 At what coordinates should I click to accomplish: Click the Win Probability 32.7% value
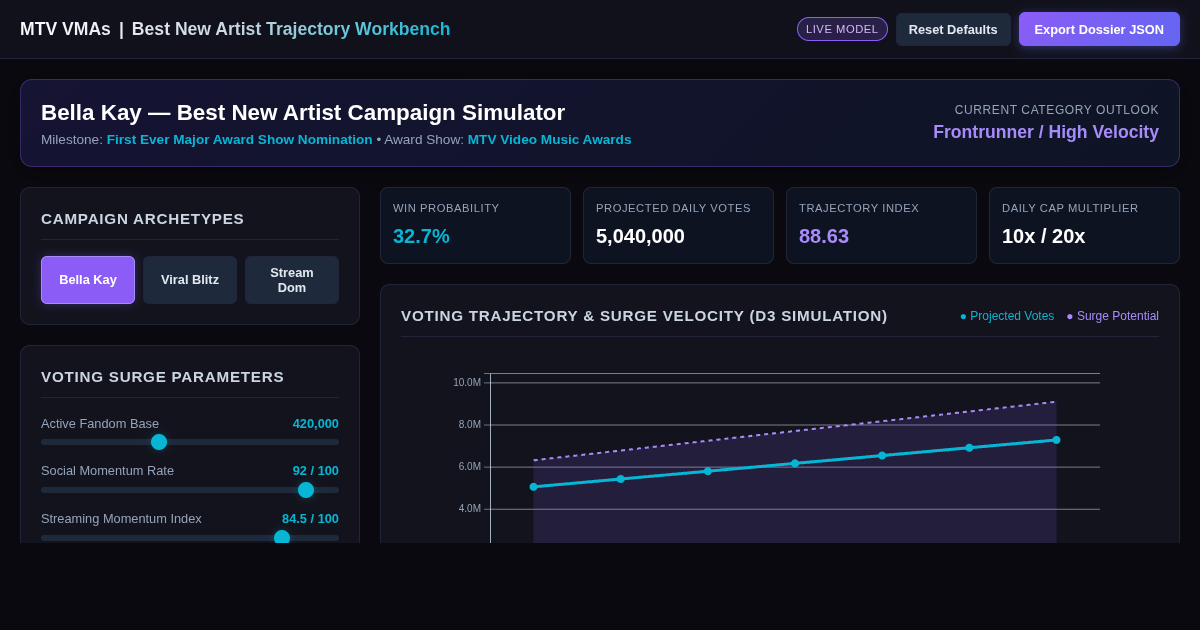click(x=421, y=236)
